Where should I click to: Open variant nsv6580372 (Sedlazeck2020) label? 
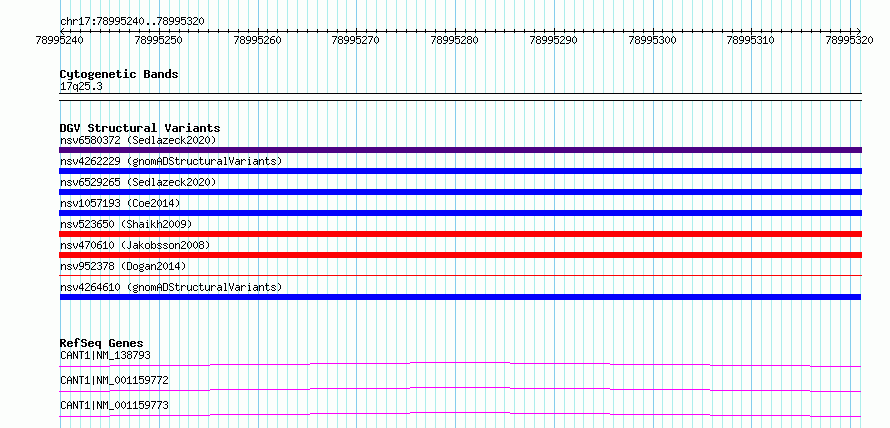tap(138, 140)
